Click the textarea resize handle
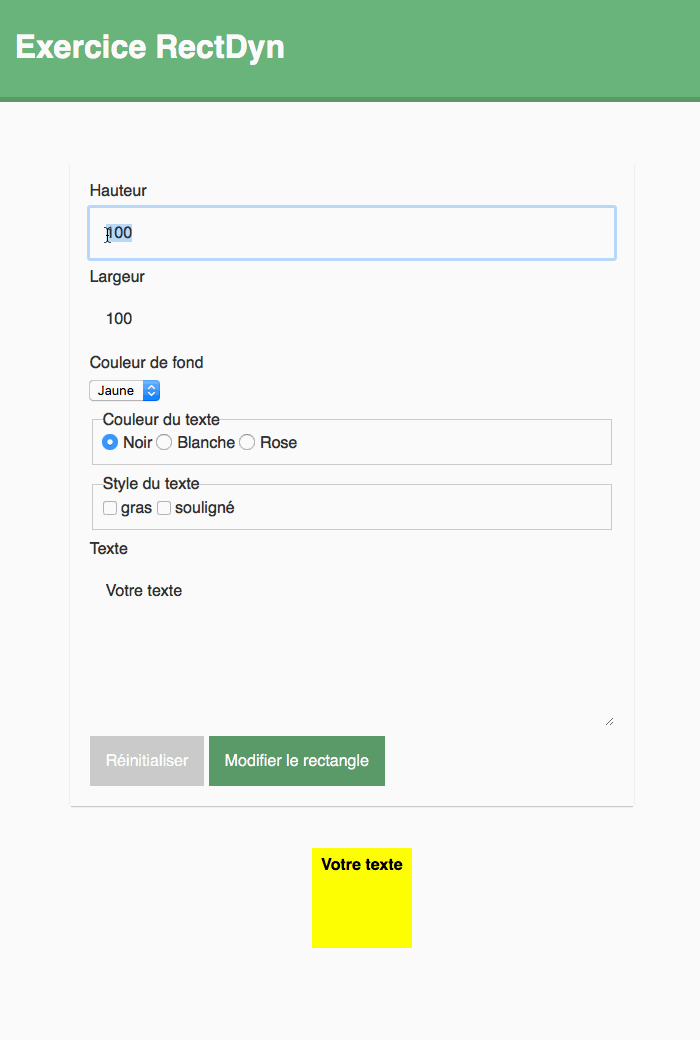 click(x=609, y=722)
